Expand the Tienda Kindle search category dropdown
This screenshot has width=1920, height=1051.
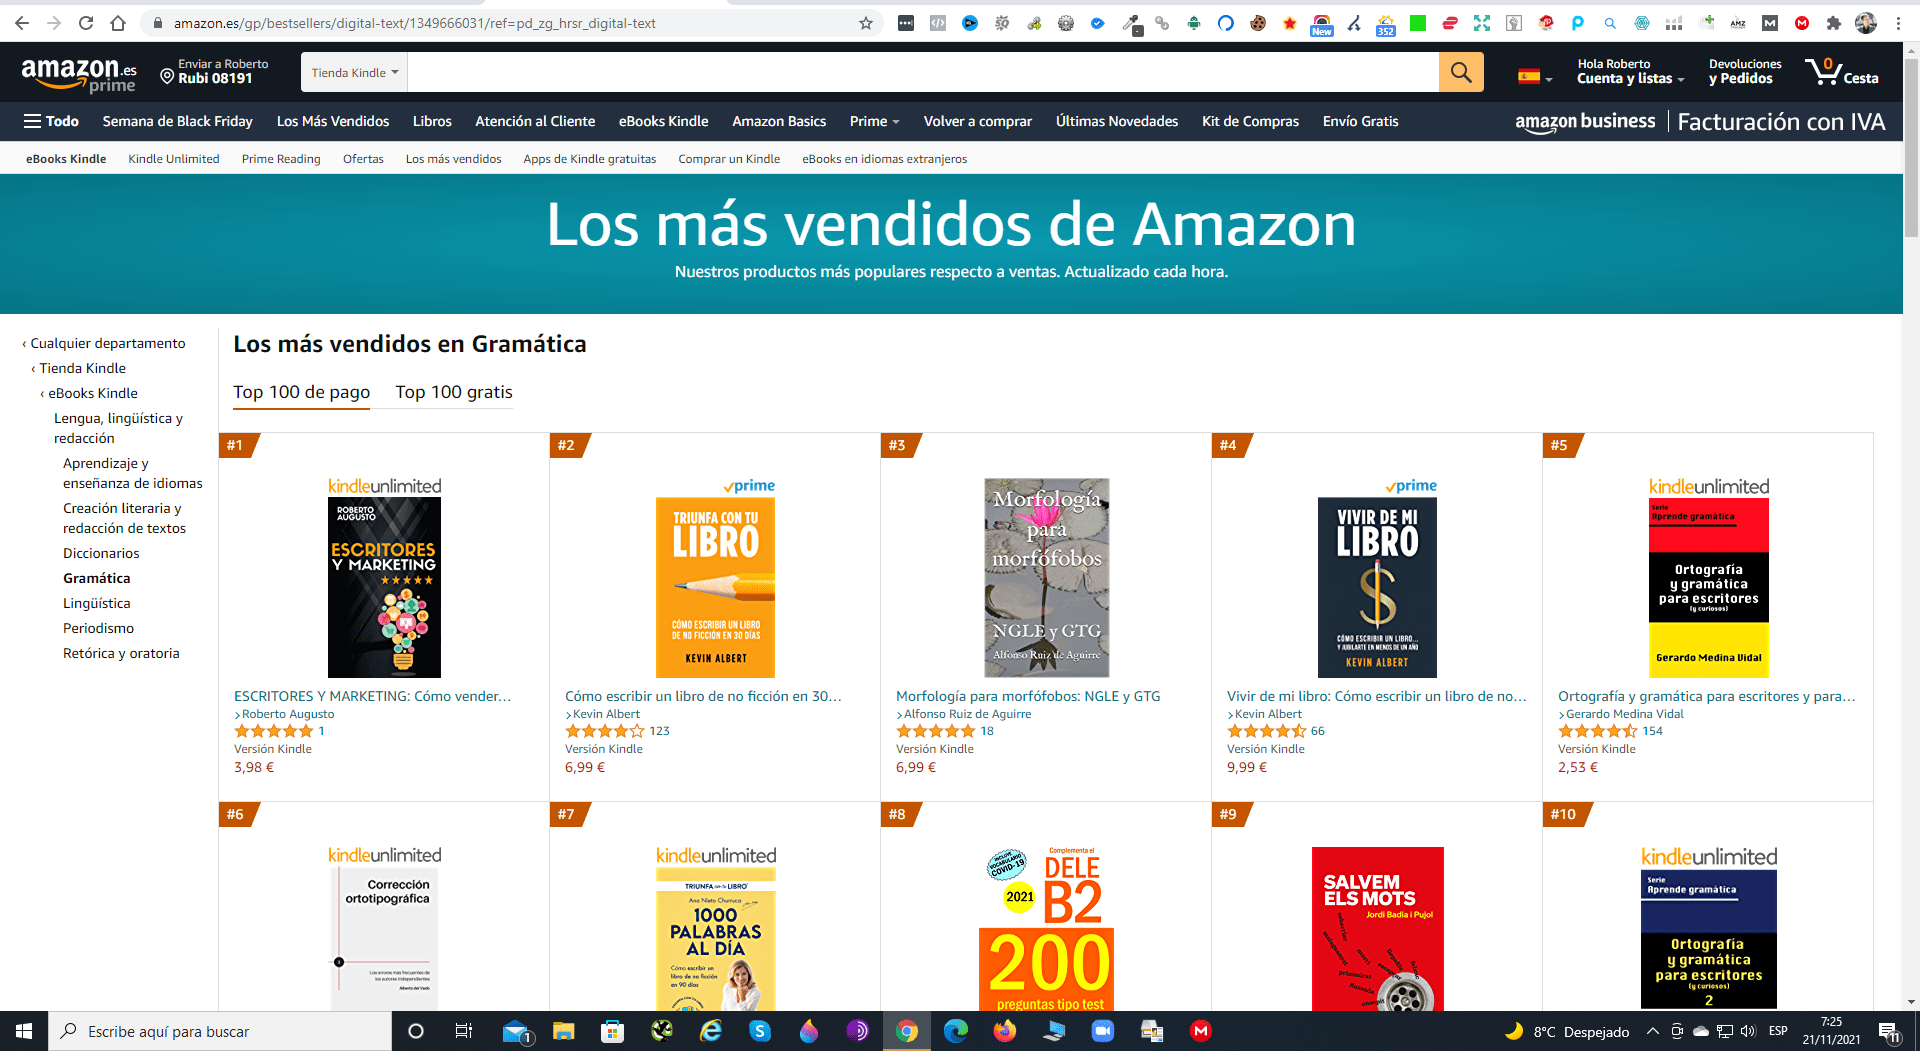pyautogui.click(x=354, y=72)
